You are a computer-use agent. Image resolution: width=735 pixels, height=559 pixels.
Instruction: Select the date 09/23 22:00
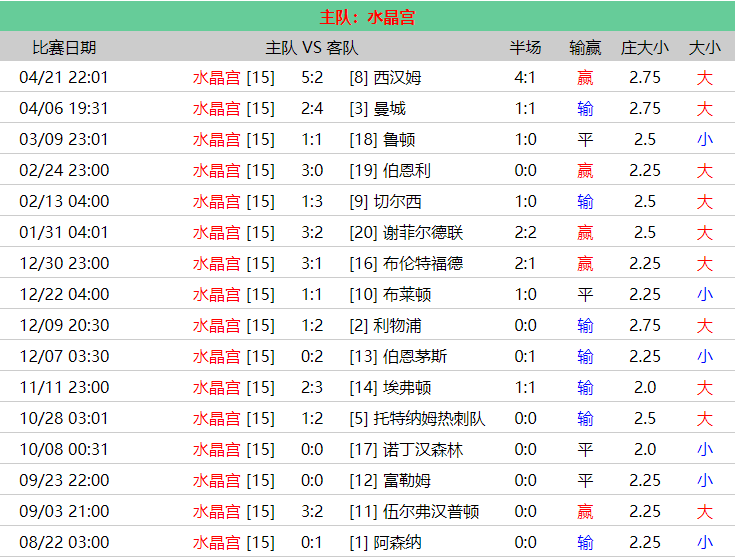64,480
